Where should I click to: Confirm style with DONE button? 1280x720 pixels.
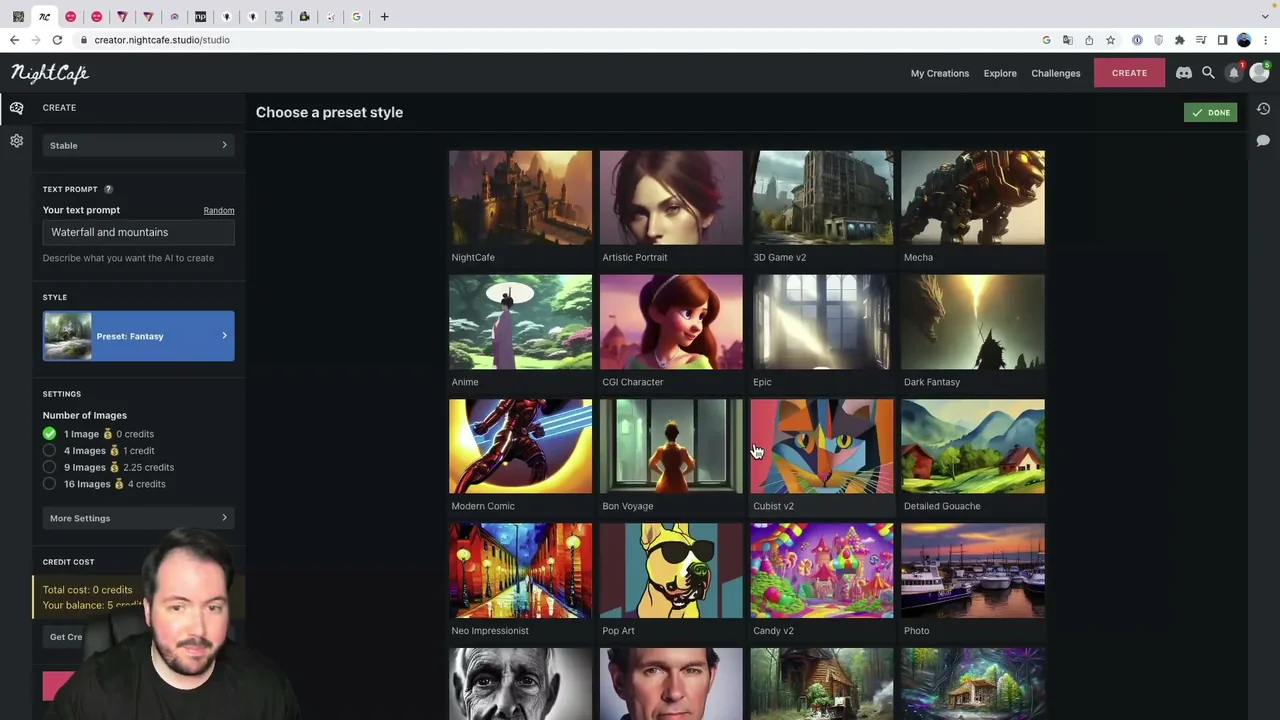click(x=1210, y=113)
